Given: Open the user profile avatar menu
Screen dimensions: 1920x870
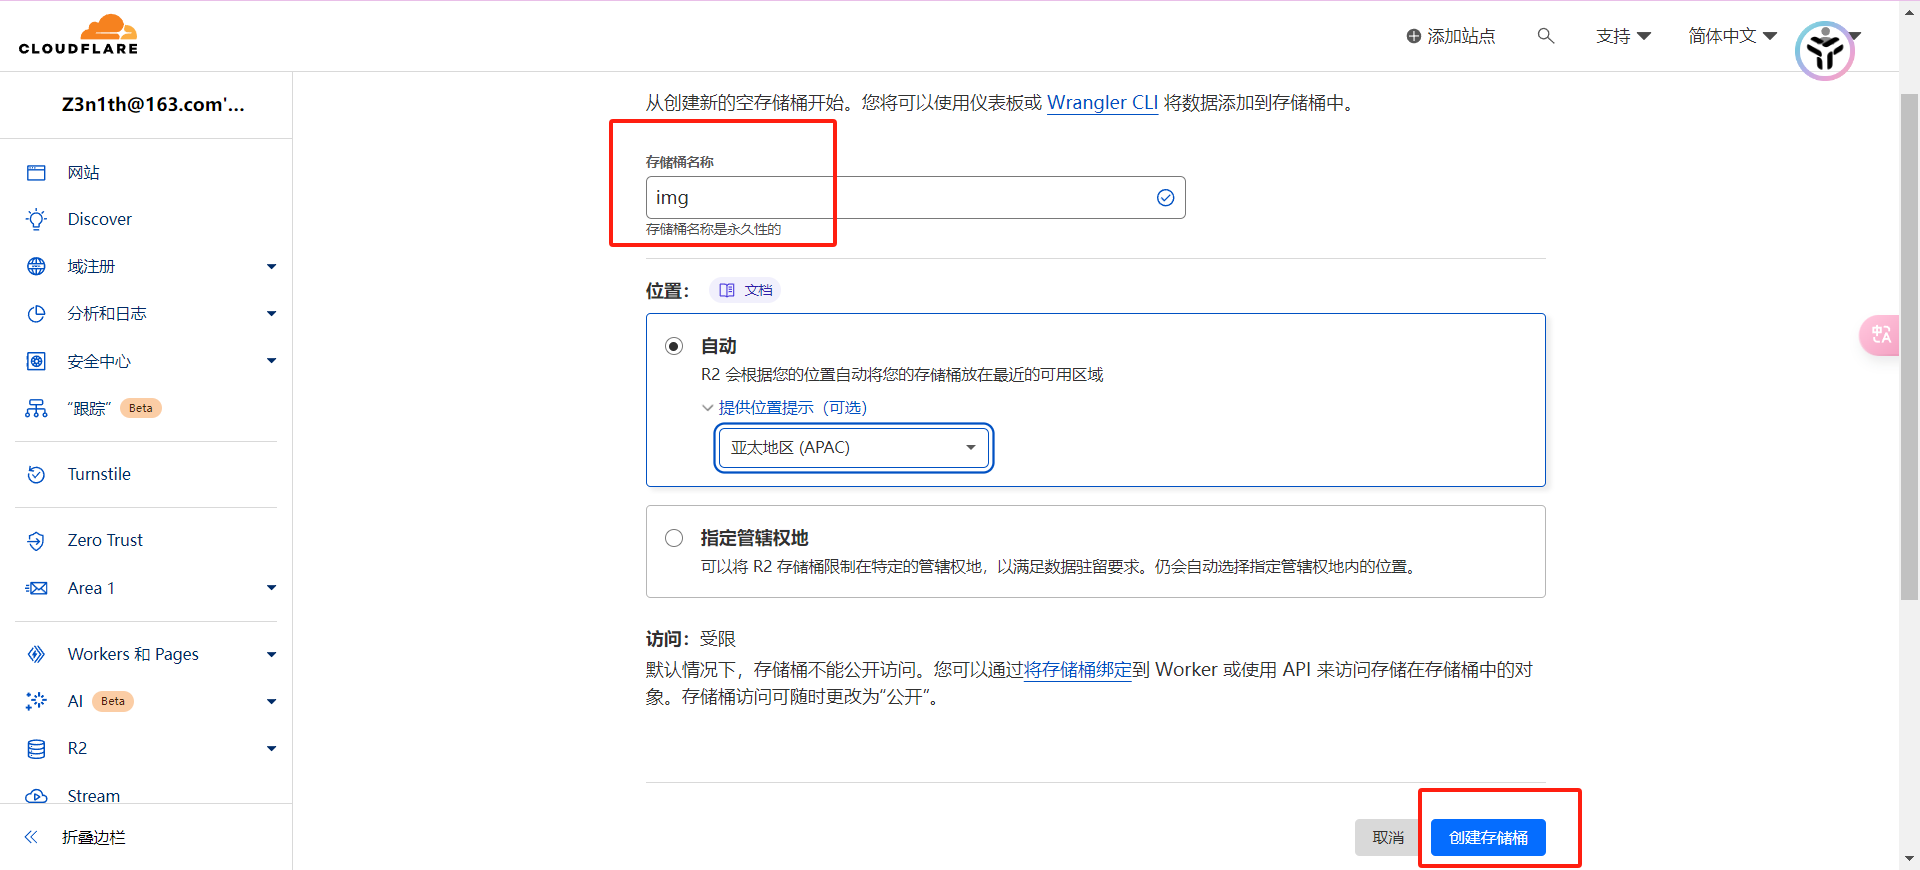Looking at the screenshot, I should [1824, 50].
